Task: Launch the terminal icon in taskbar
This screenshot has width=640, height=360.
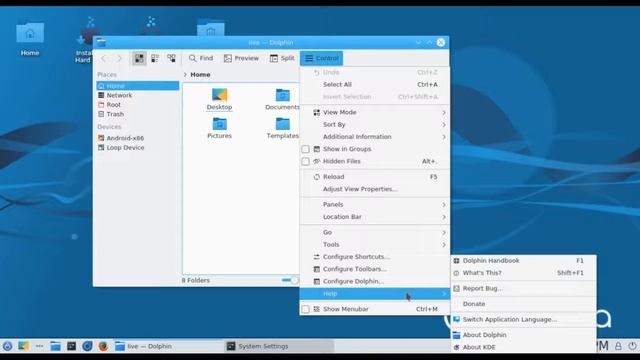Action: point(71,346)
